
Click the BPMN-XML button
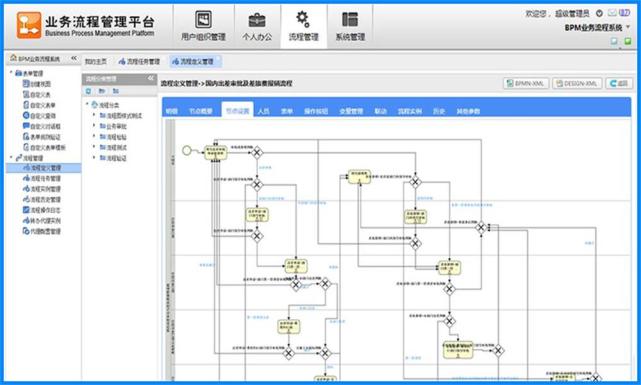tap(526, 83)
